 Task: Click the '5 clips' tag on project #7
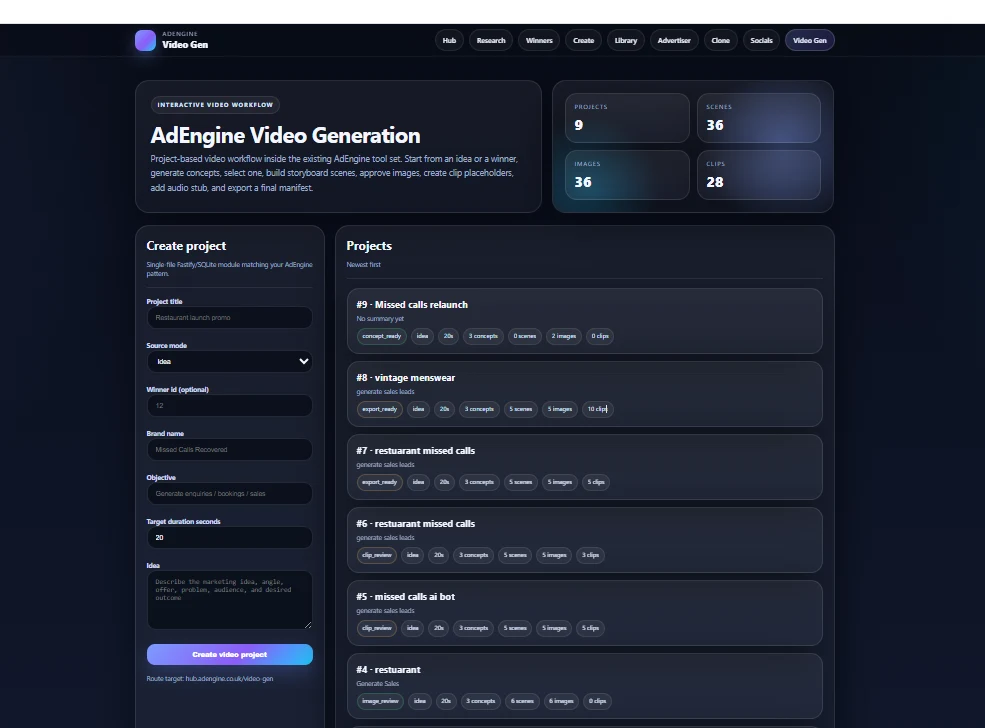[596, 482]
